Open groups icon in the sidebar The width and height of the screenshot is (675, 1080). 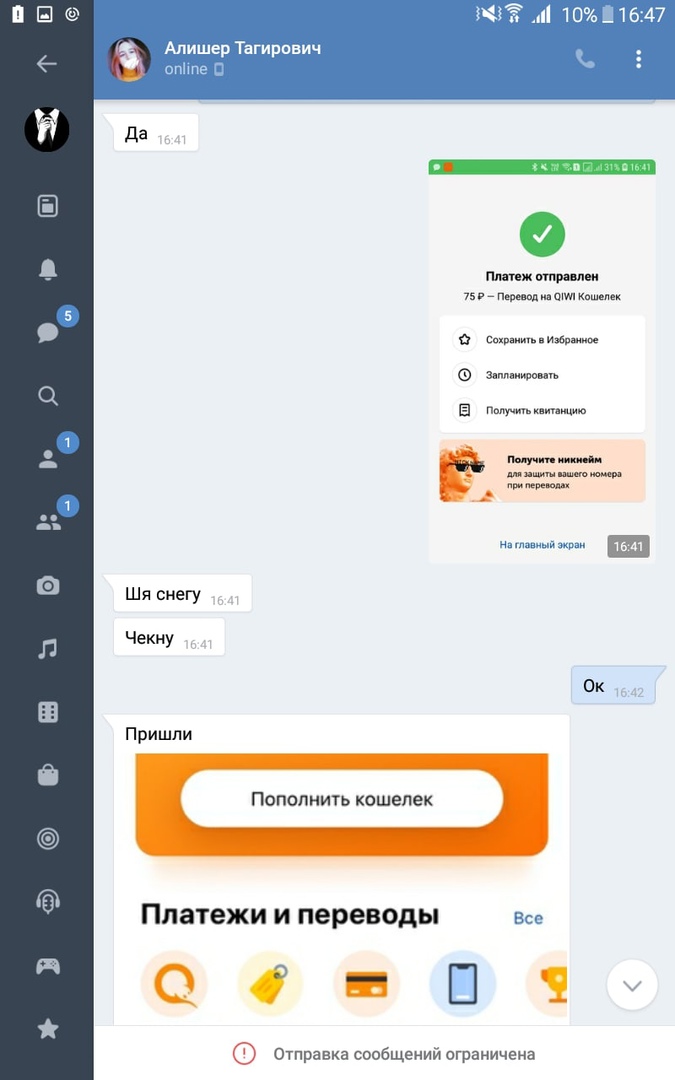point(48,522)
